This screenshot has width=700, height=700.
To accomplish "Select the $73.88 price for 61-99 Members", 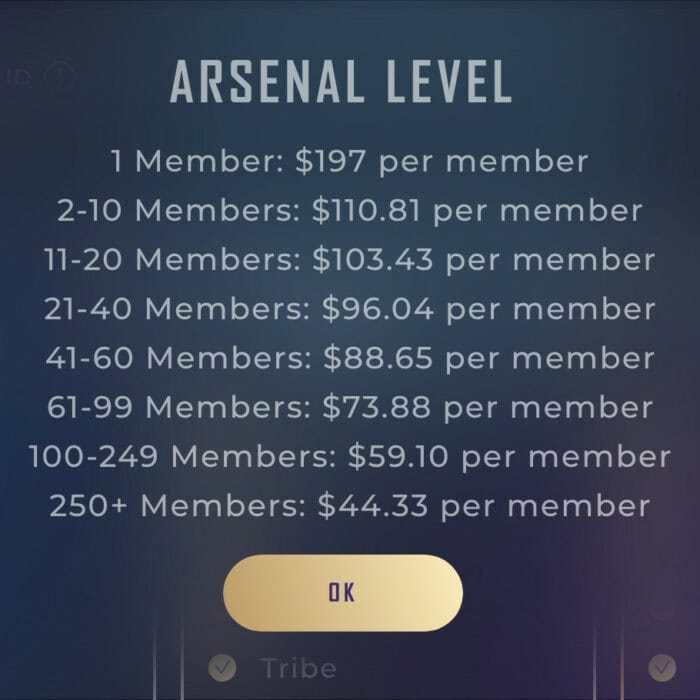I will click(377, 407).
